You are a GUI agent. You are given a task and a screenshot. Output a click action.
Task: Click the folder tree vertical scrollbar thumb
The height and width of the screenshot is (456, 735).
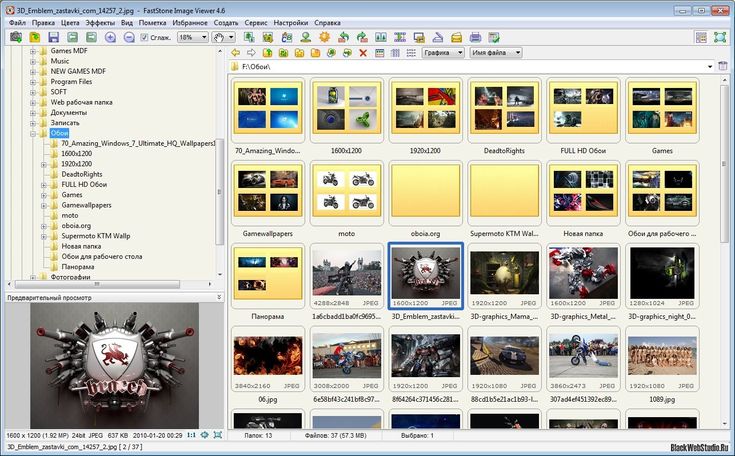pos(219,192)
